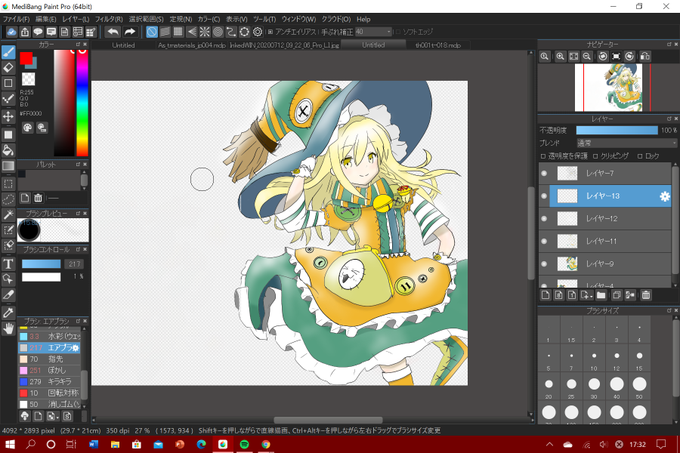Create a new layer folder

click(x=601, y=295)
